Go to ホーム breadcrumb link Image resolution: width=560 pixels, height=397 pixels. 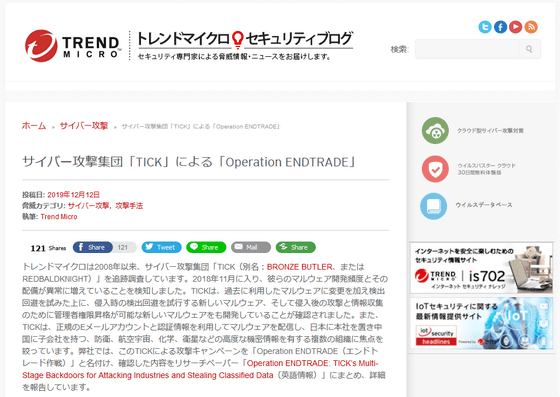[x=34, y=126]
